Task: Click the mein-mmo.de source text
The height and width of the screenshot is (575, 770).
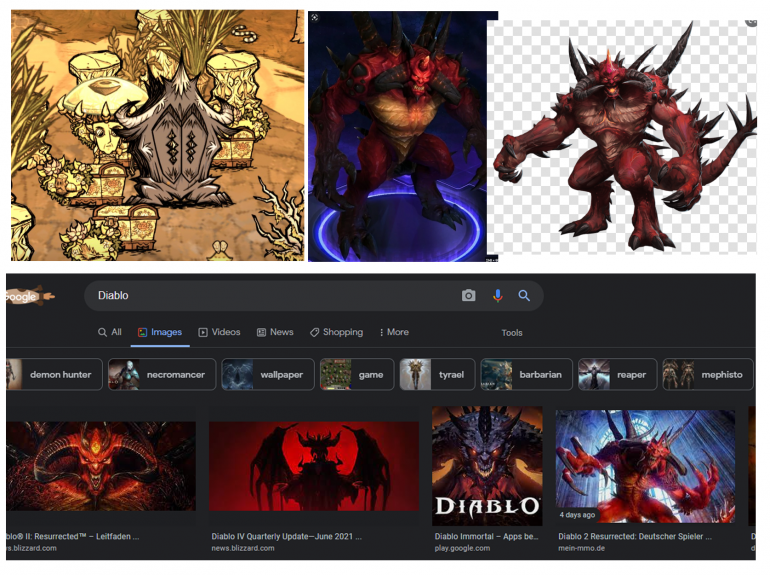Action: 581,548
